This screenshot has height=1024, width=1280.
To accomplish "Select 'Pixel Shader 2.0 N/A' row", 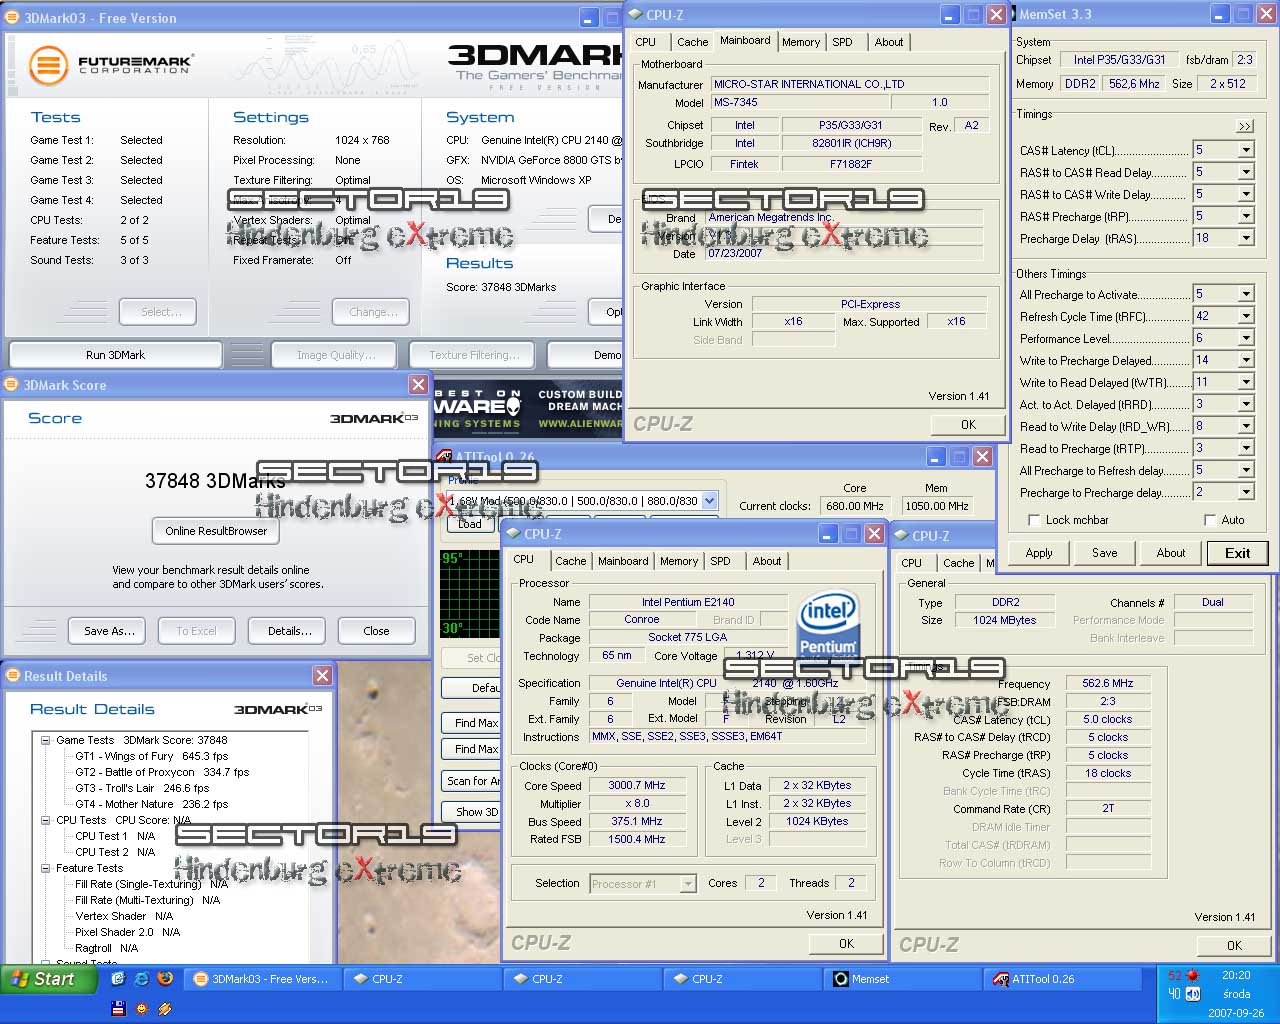I will pos(127,932).
